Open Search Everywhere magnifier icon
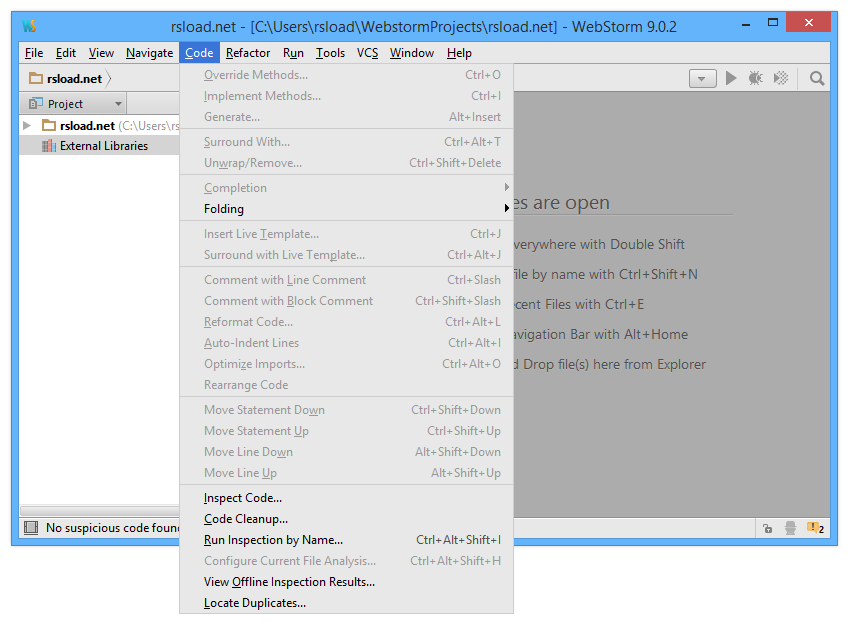The height and width of the screenshot is (635, 852). click(x=817, y=78)
